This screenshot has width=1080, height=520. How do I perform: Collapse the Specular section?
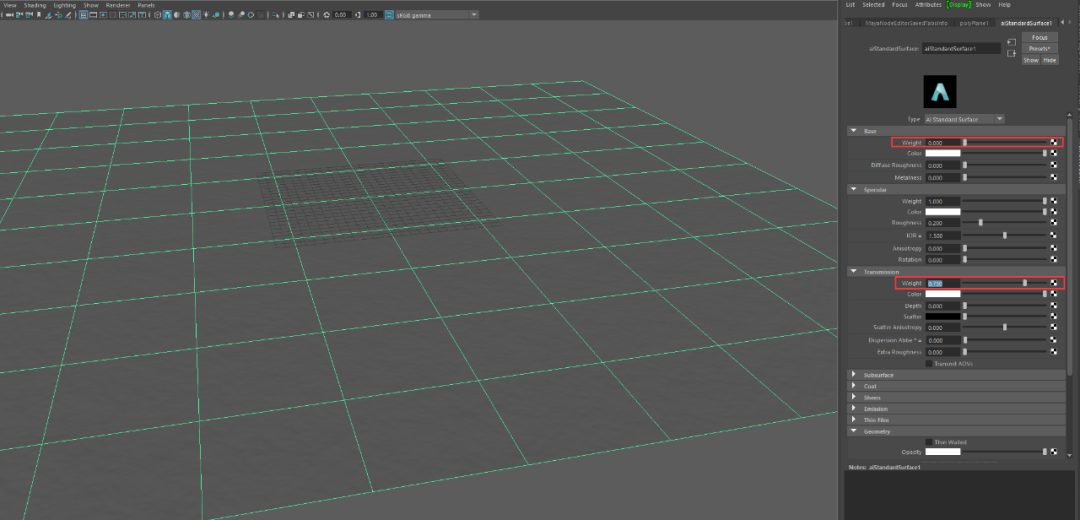[x=854, y=189]
